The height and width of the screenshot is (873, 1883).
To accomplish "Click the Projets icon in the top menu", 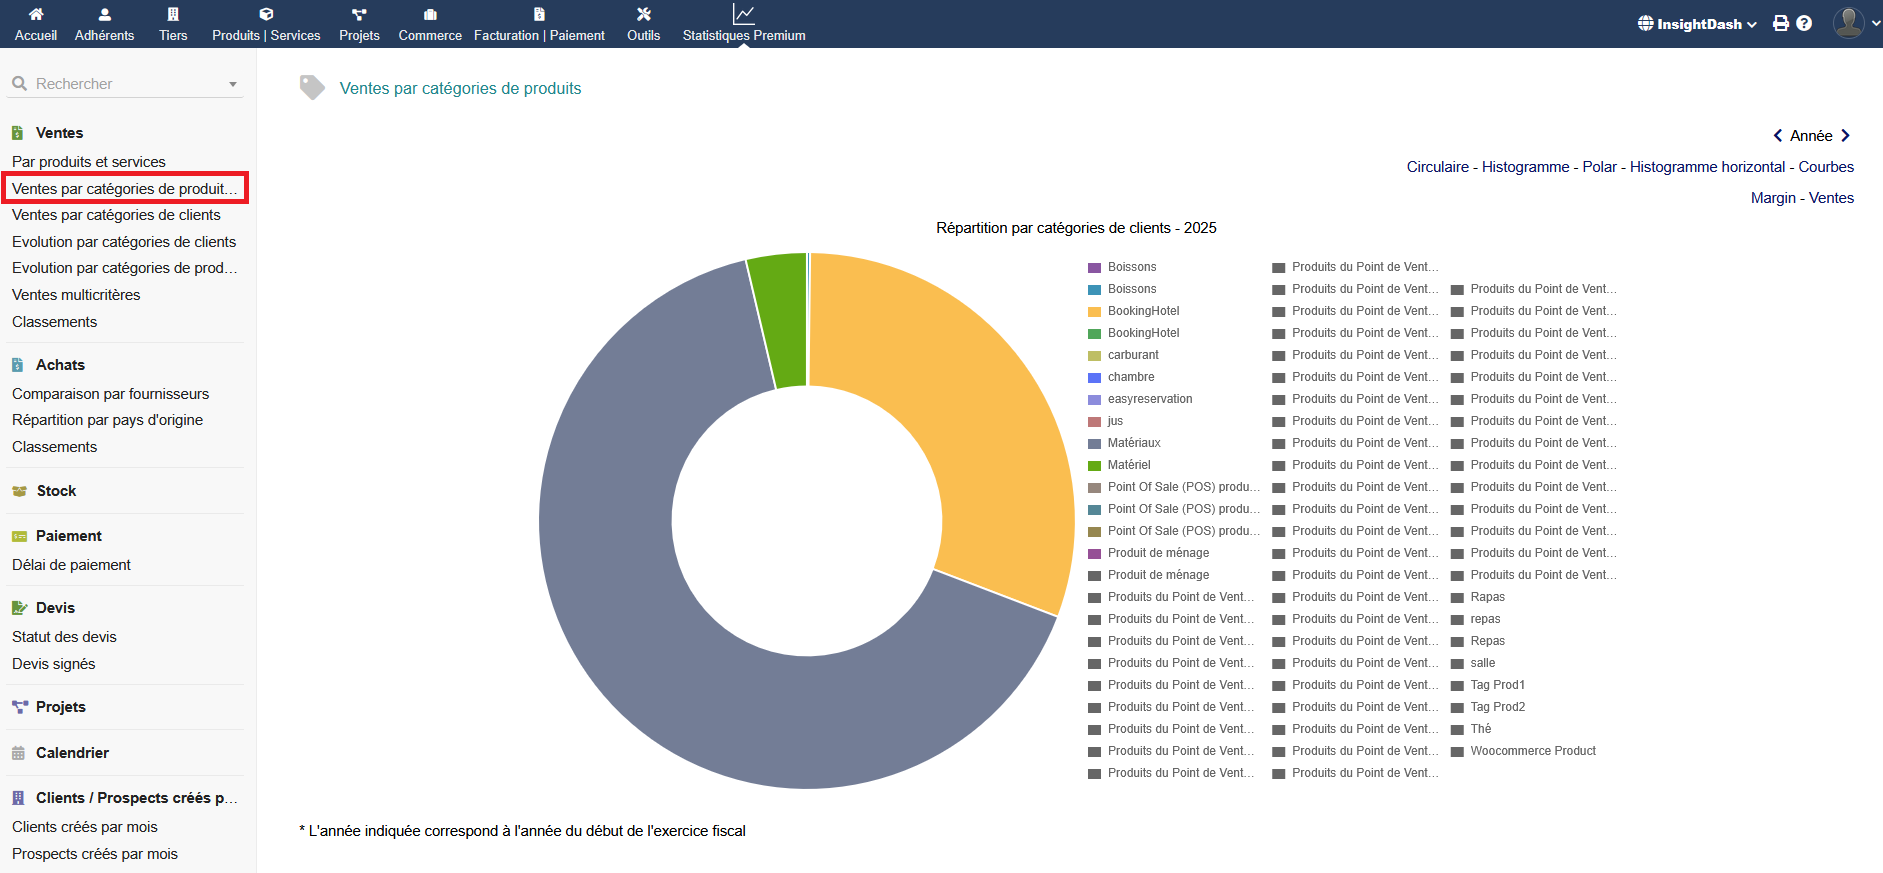I will pyautogui.click(x=359, y=14).
